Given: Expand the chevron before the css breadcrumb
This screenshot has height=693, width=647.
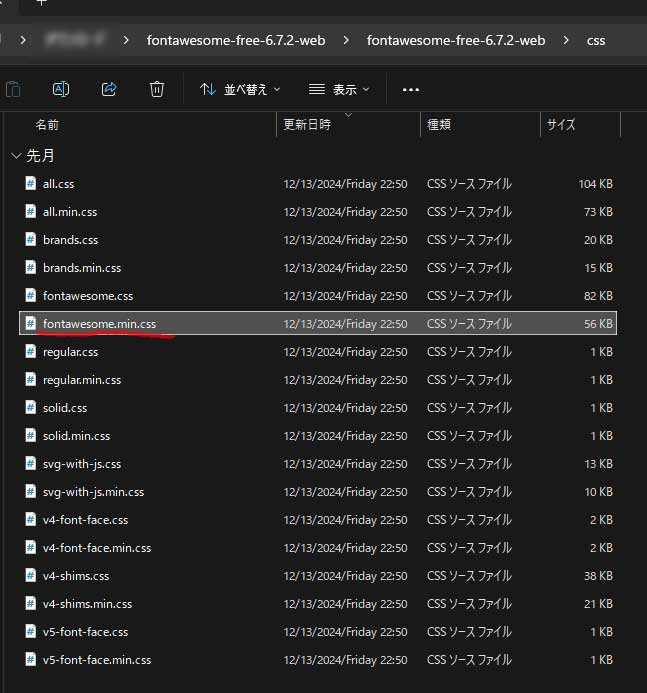Looking at the screenshot, I should pos(566,41).
